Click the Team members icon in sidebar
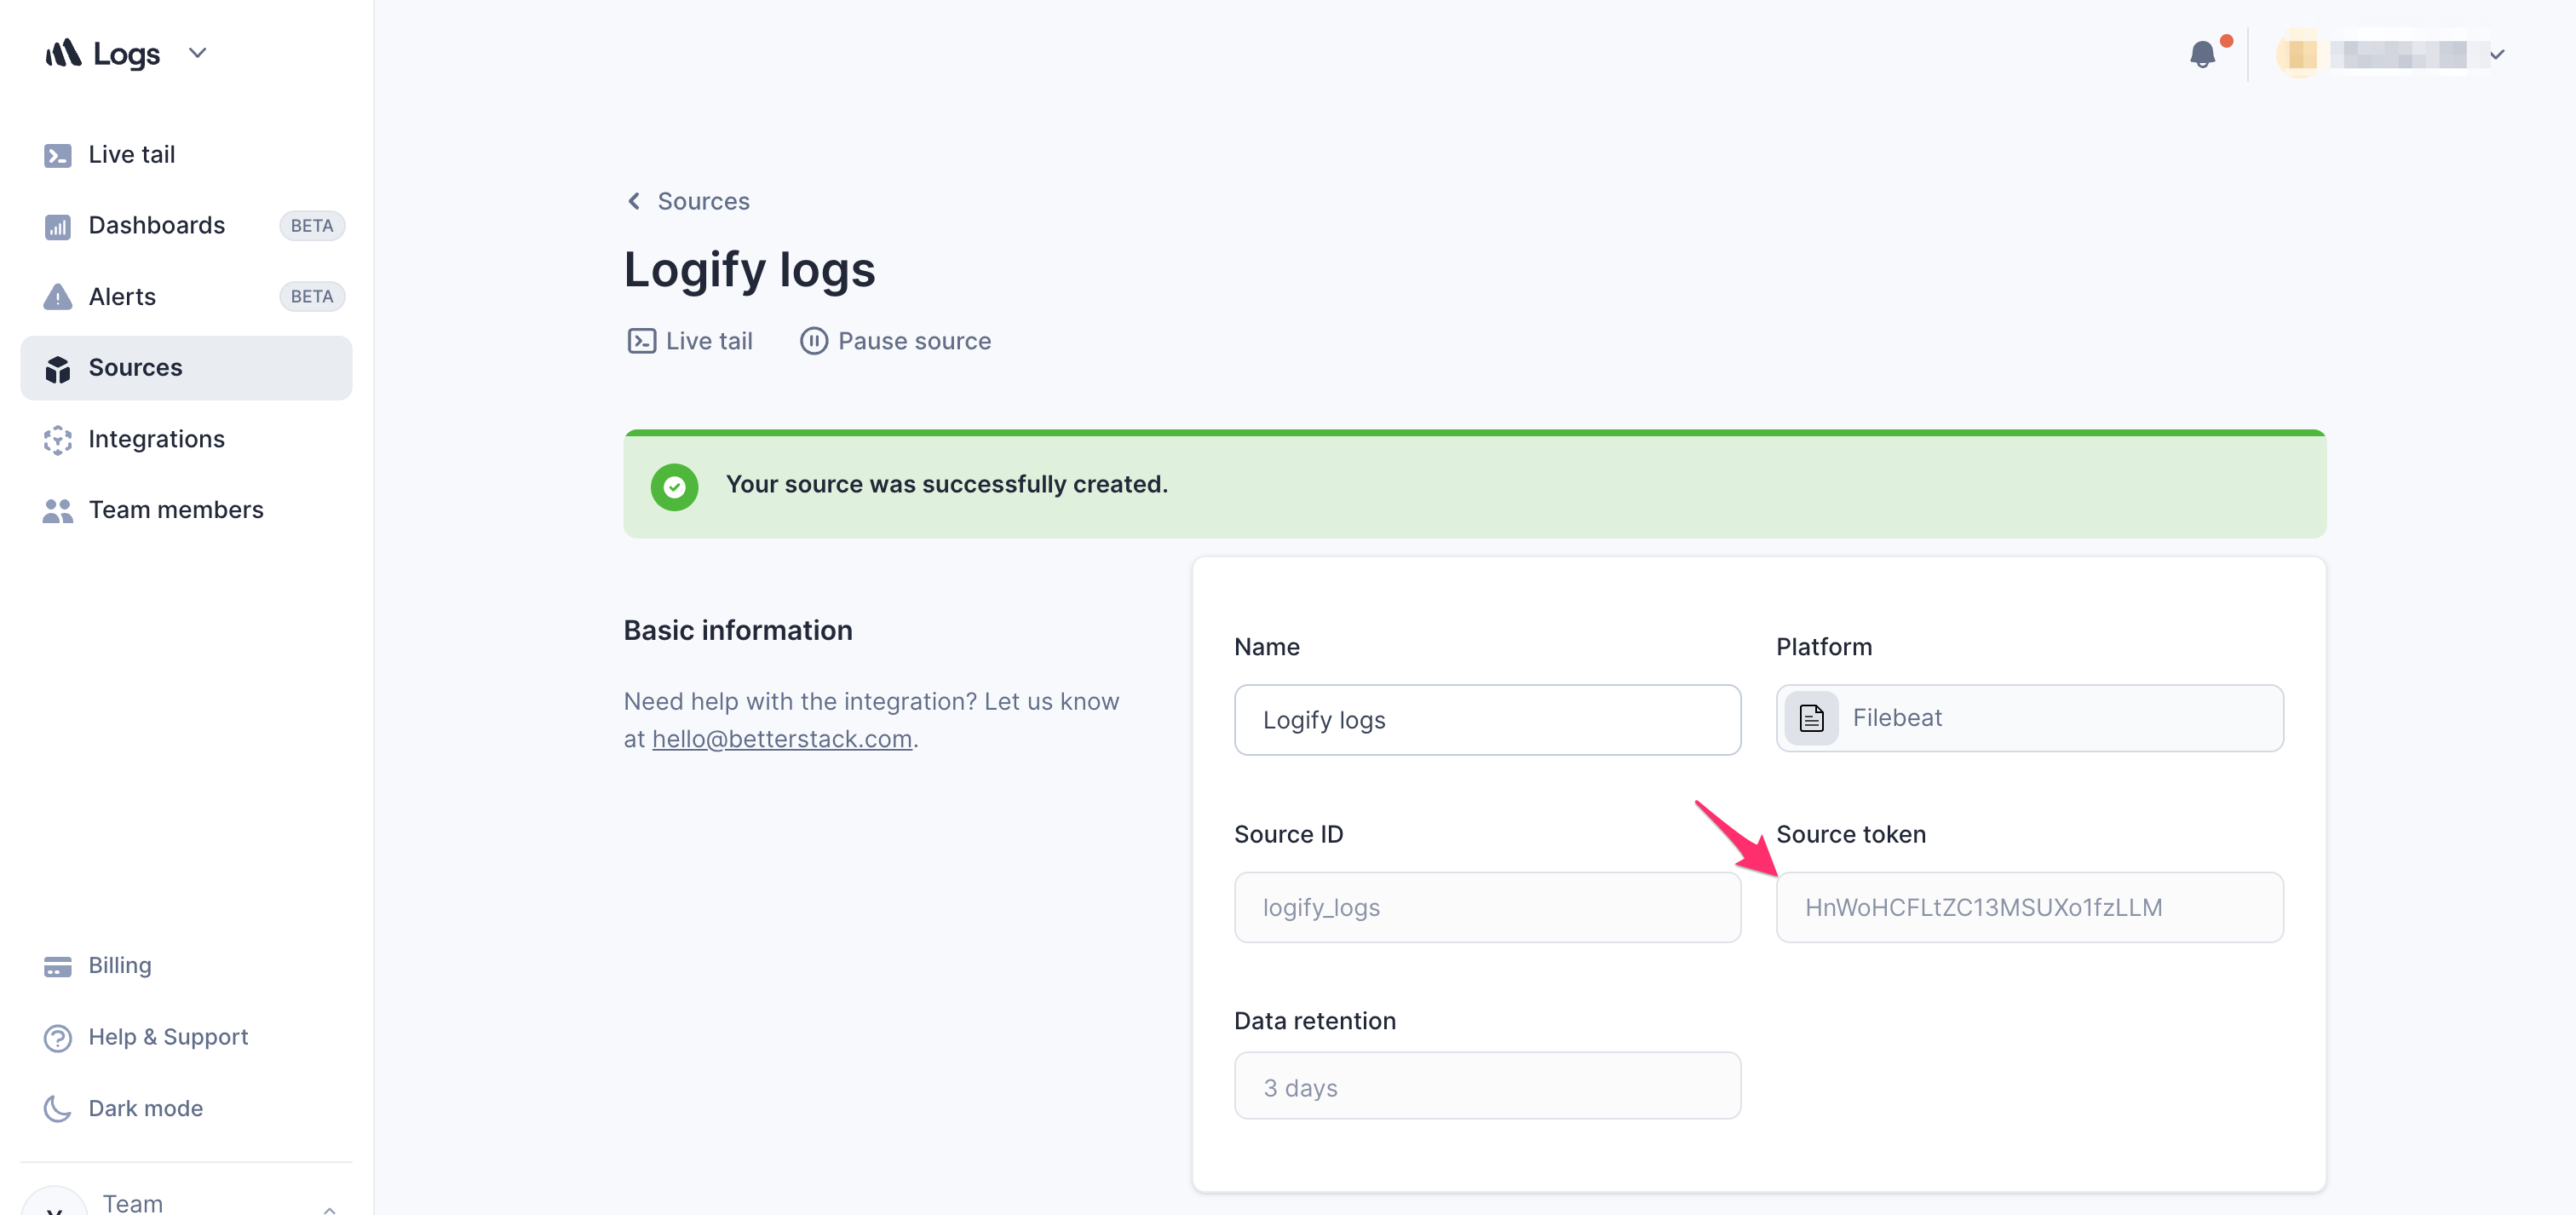The height and width of the screenshot is (1215, 2576). [56, 510]
